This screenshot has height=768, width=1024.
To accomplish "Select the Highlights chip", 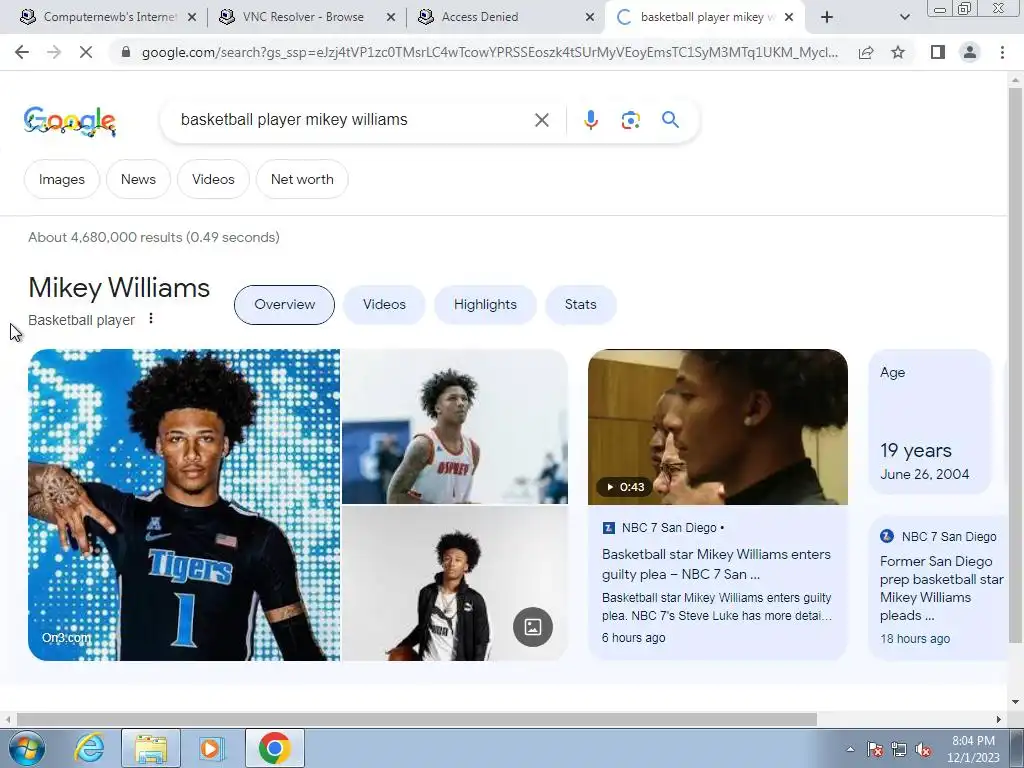I will click(x=485, y=304).
